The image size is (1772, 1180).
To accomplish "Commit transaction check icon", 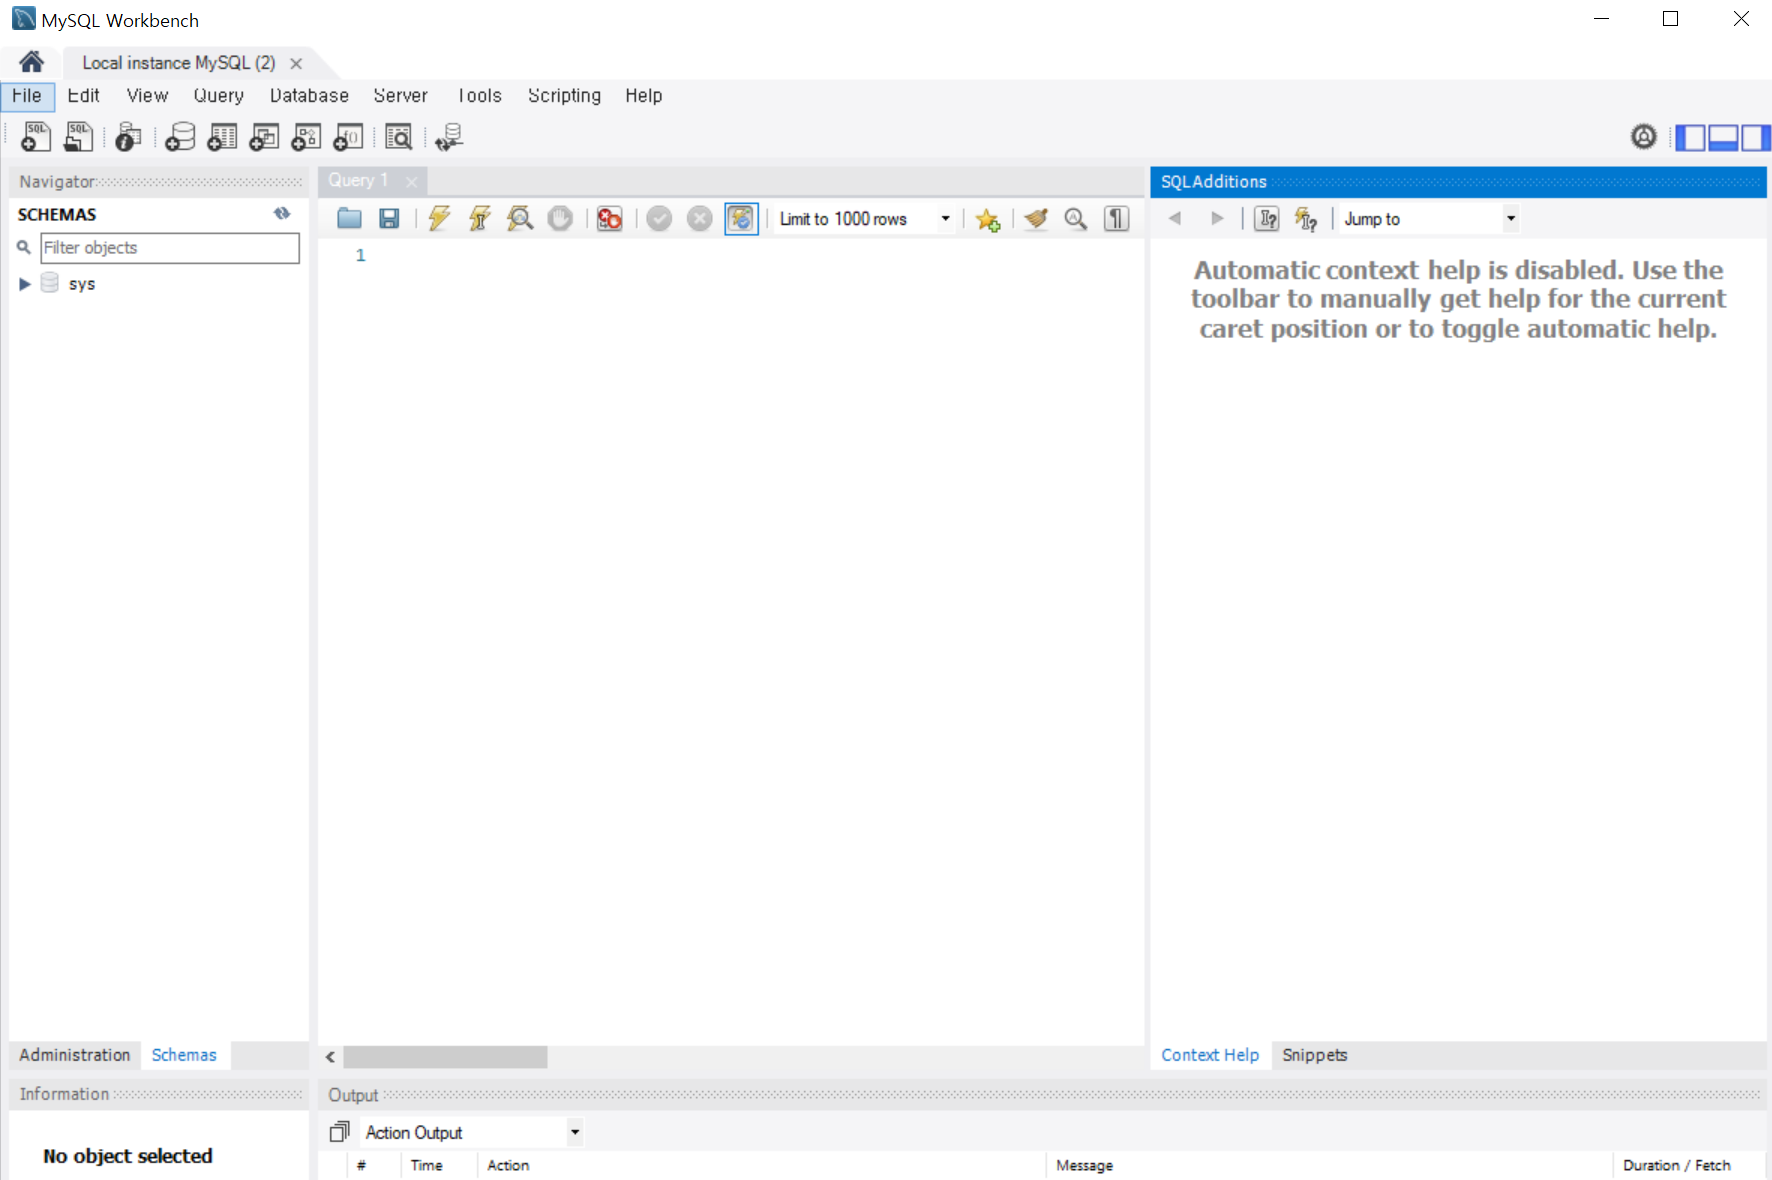I will [659, 218].
